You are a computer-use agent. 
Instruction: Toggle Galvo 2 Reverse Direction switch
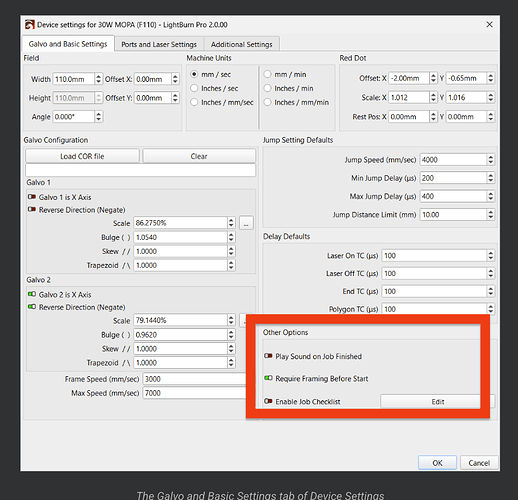click(32, 307)
